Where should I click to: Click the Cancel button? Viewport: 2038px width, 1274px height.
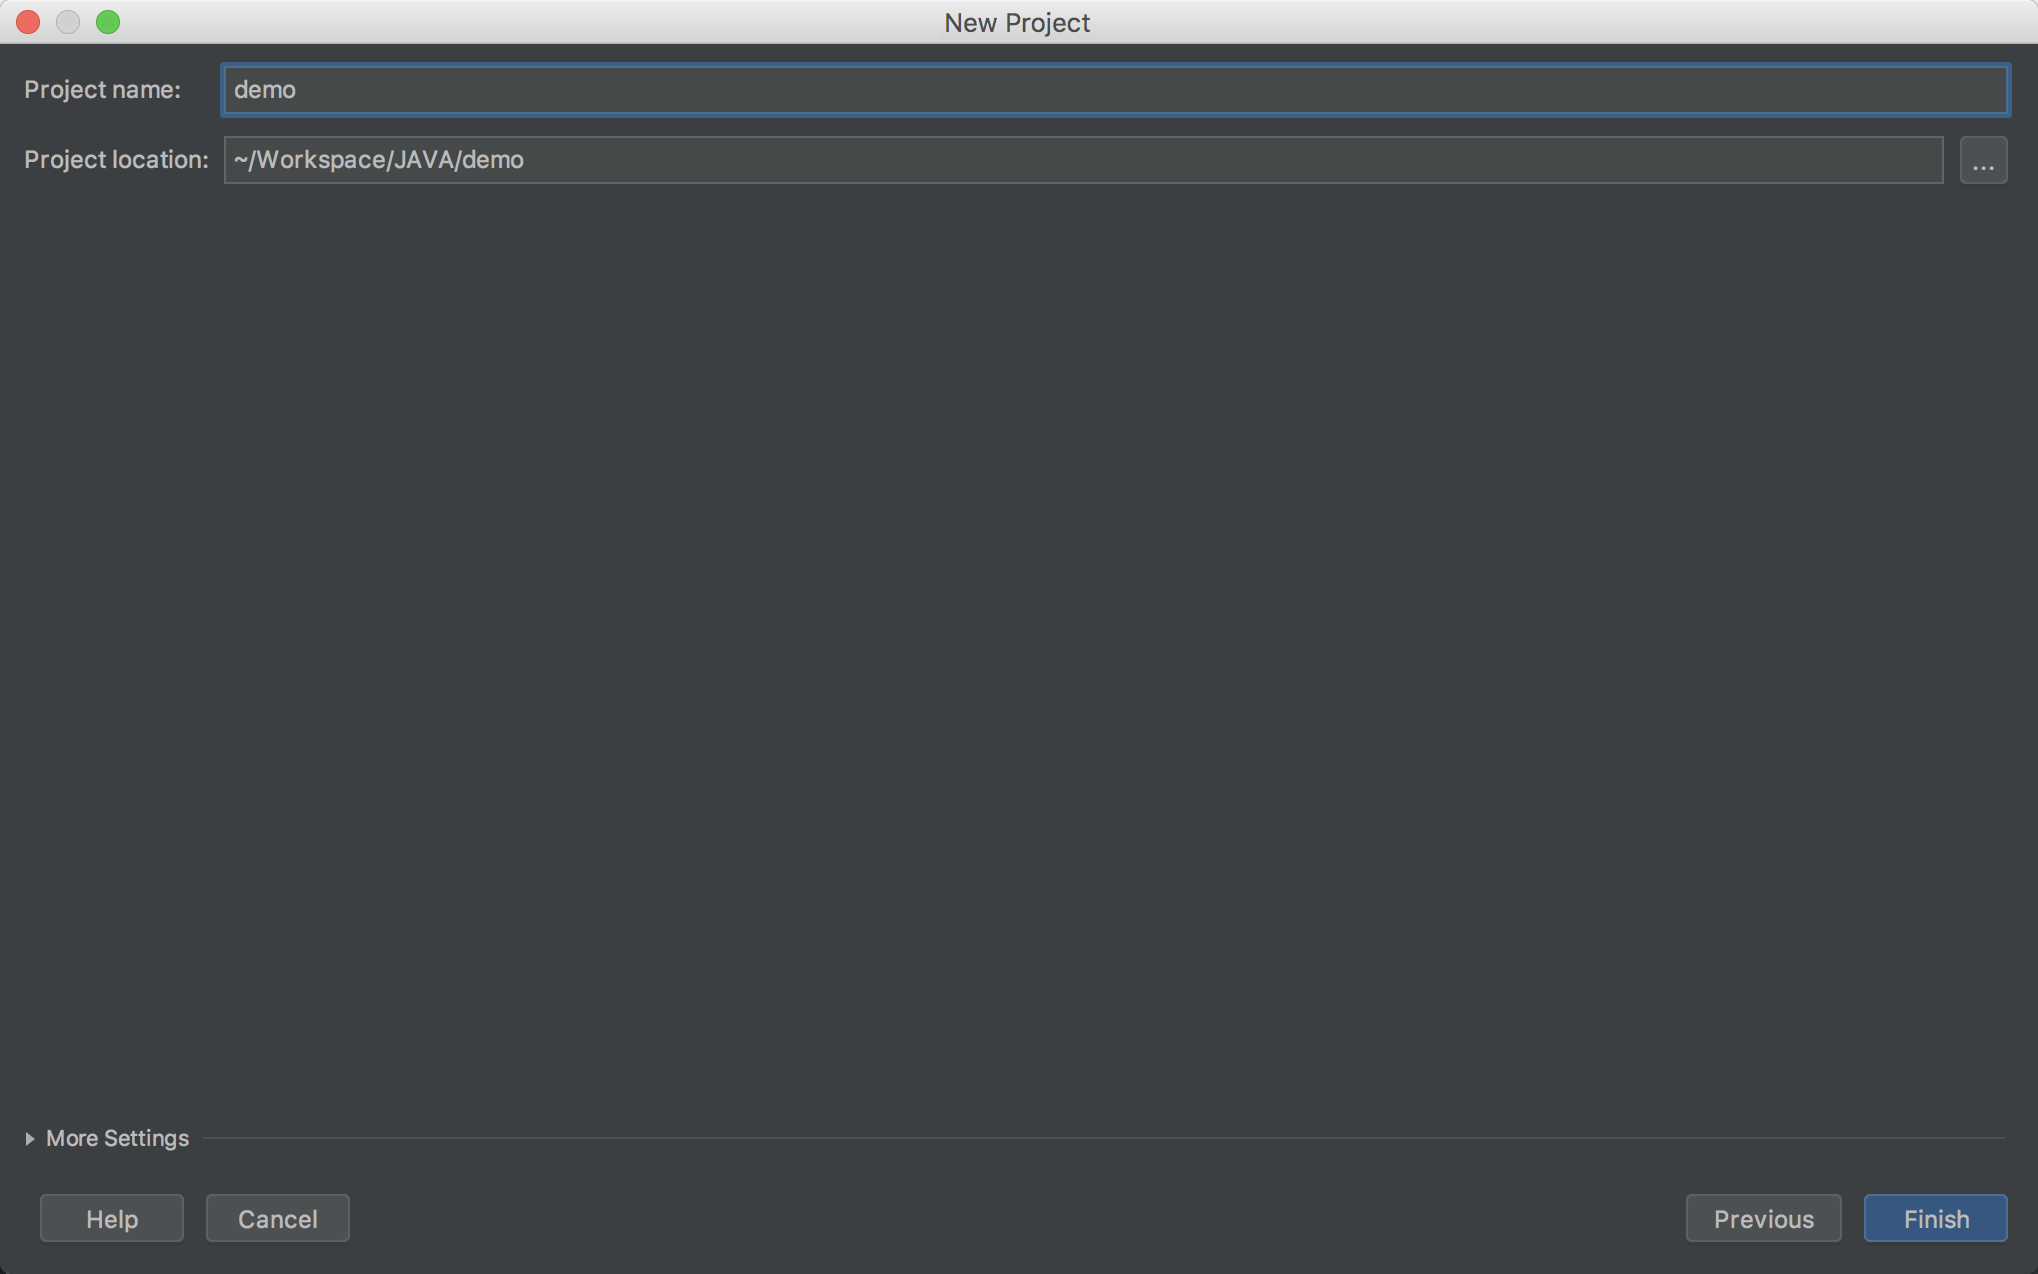pos(277,1218)
